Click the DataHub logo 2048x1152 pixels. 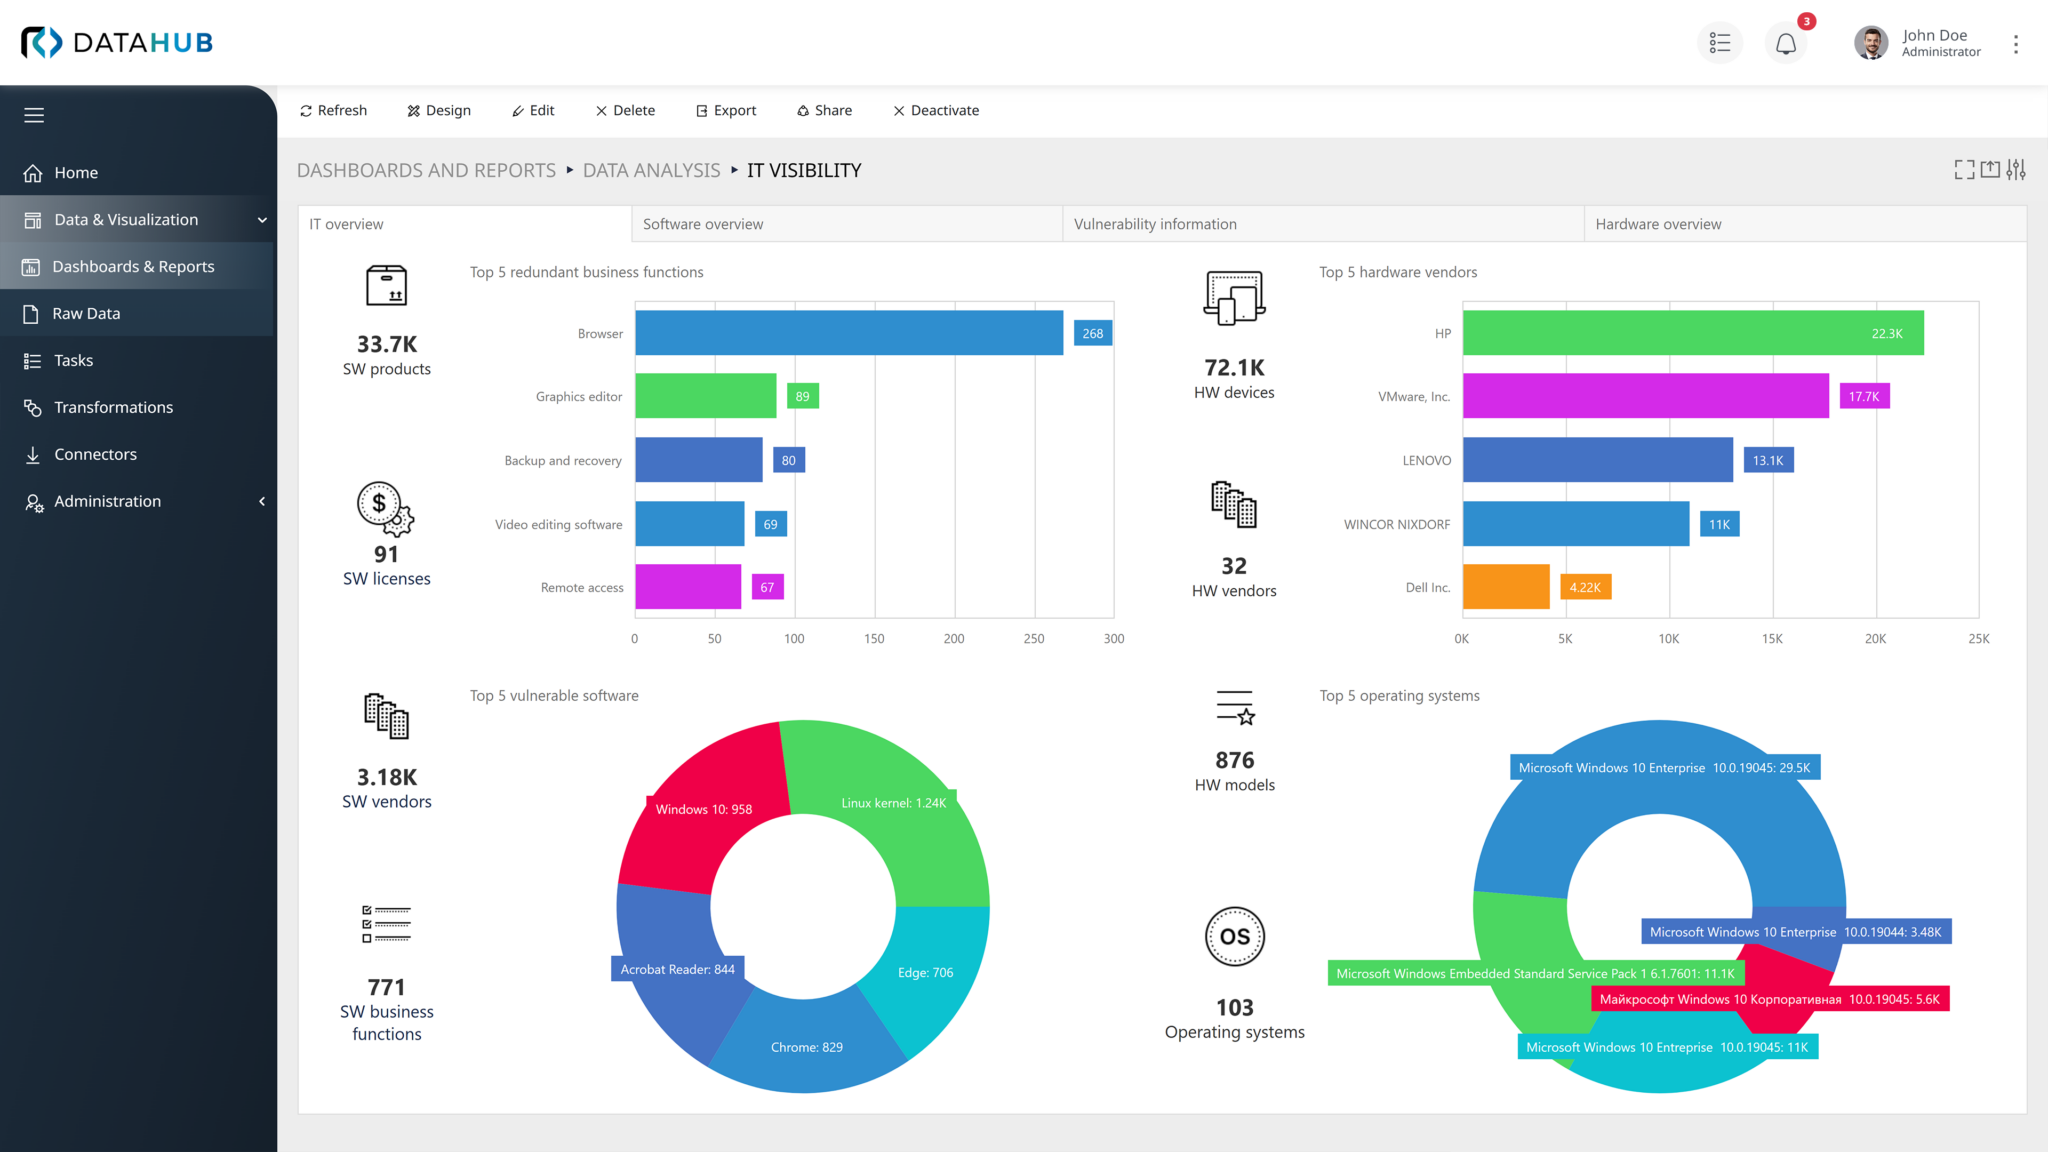coord(117,42)
